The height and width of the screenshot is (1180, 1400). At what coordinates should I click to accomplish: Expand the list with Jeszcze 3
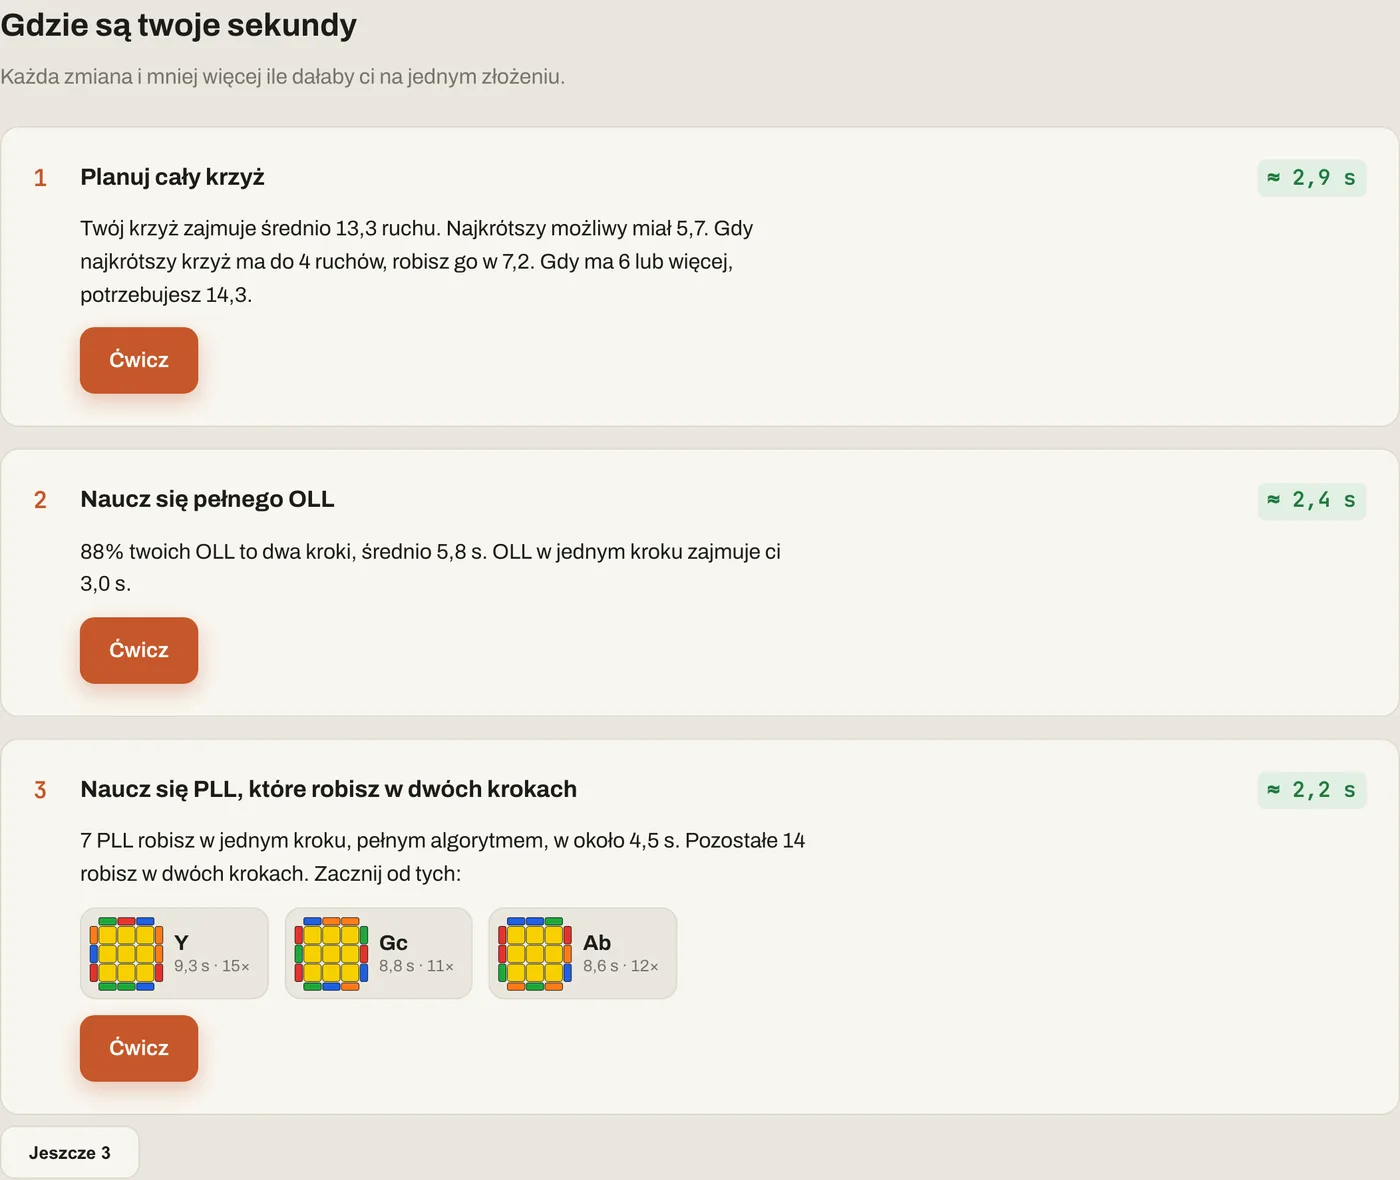[x=70, y=1153]
